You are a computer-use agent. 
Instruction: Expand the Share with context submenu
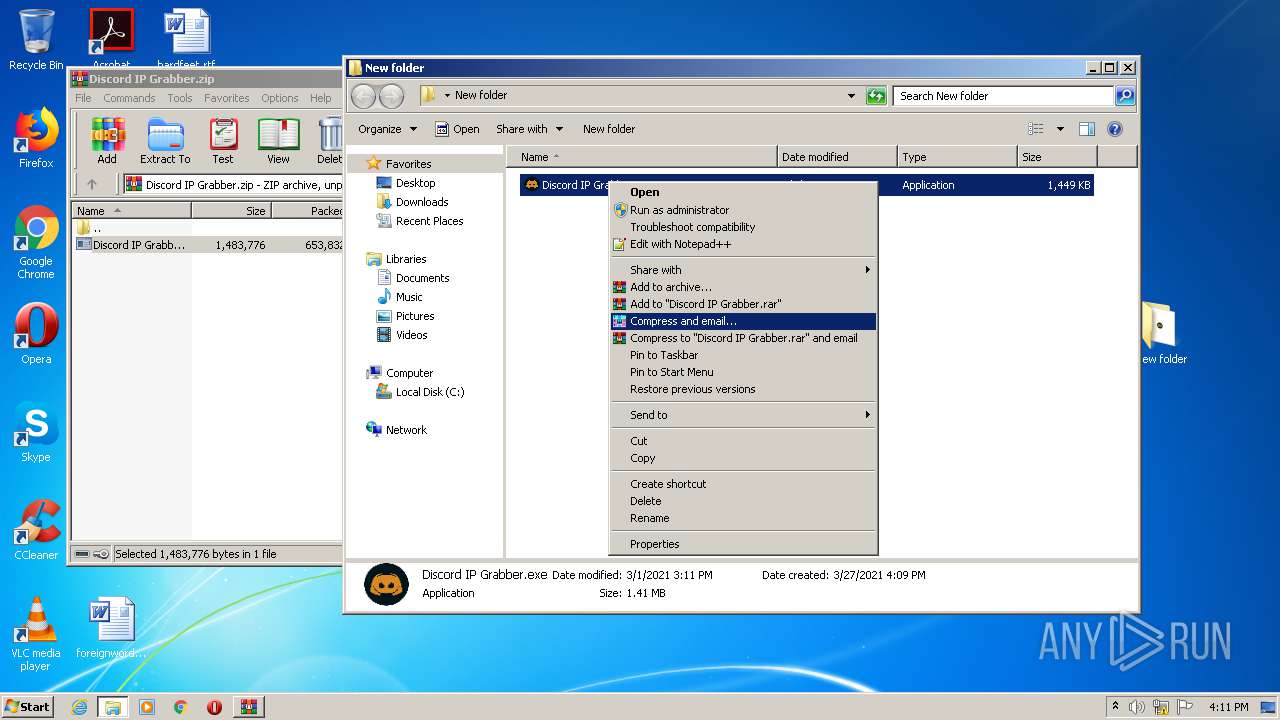pyautogui.click(x=743, y=270)
